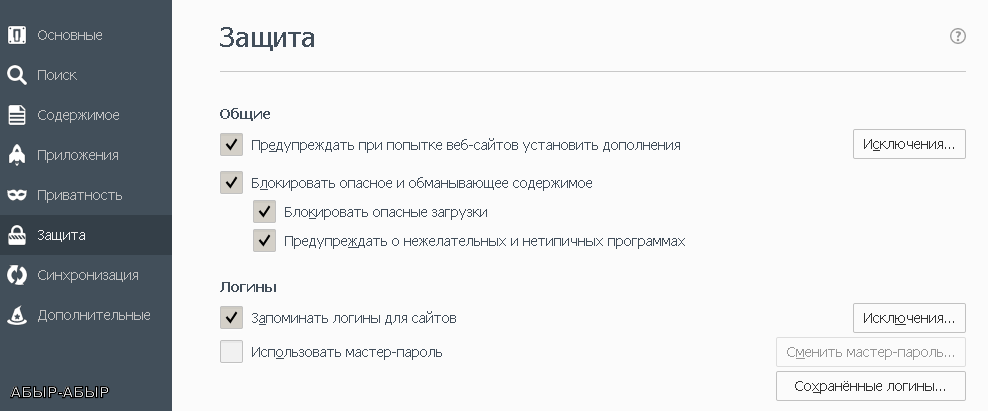Click the Синхронизация sync arrows icon

click(x=17, y=275)
